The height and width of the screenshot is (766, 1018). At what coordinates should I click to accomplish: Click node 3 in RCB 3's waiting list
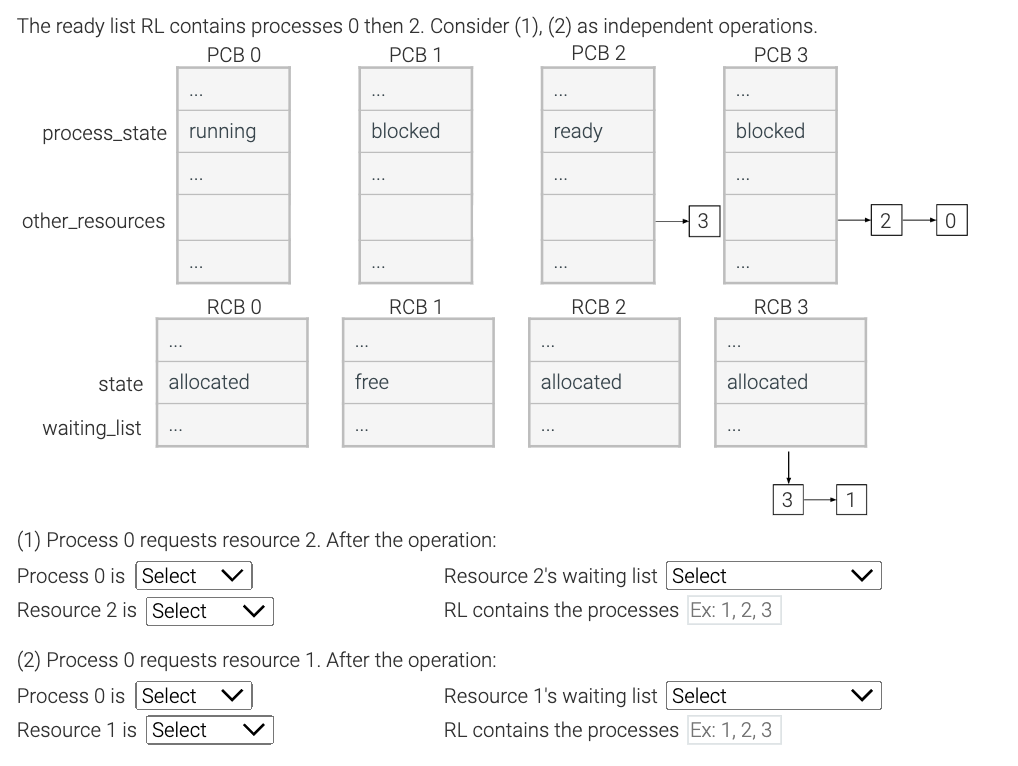click(786, 498)
